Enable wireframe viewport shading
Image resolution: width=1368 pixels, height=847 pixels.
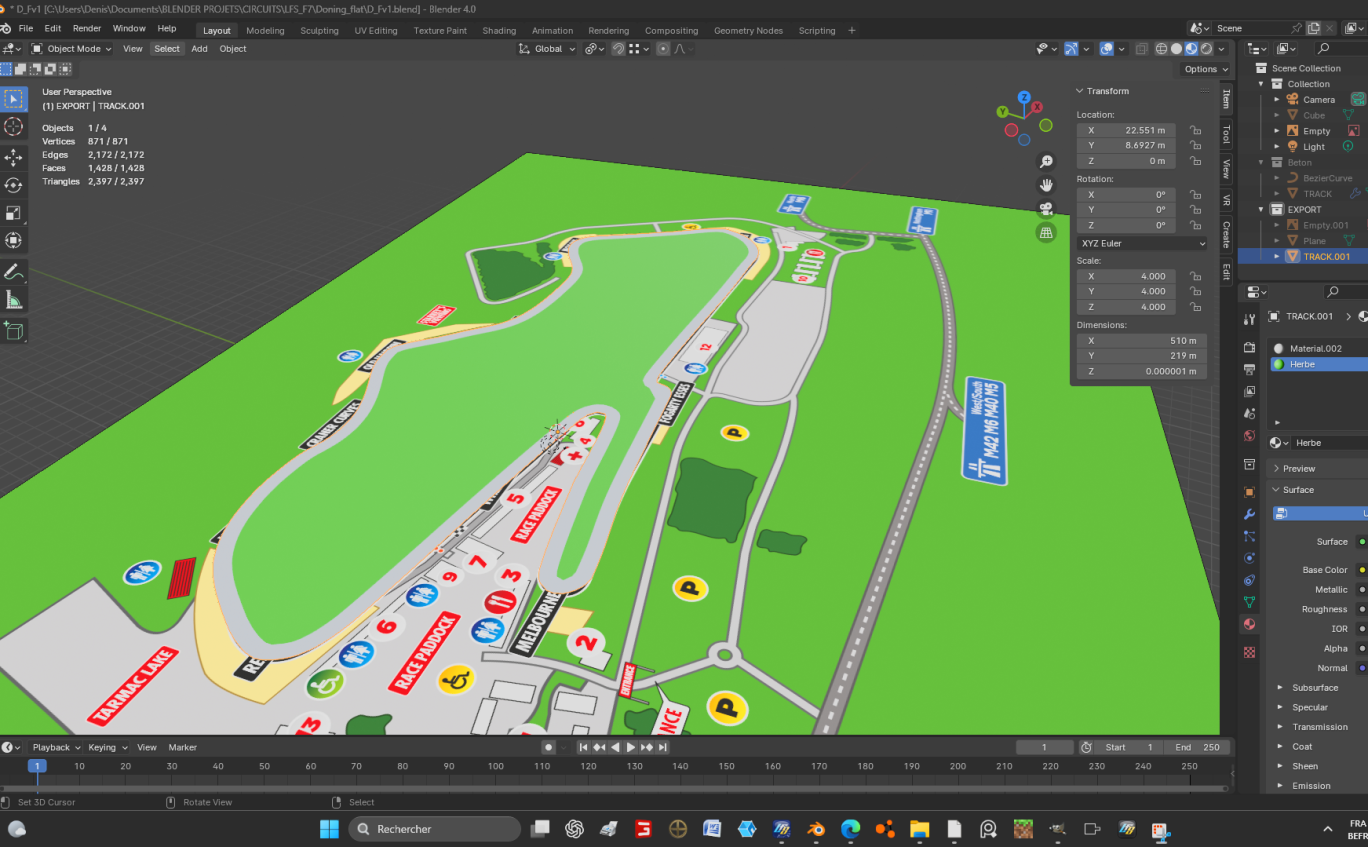pyautogui.click(x=1161, y=49)
